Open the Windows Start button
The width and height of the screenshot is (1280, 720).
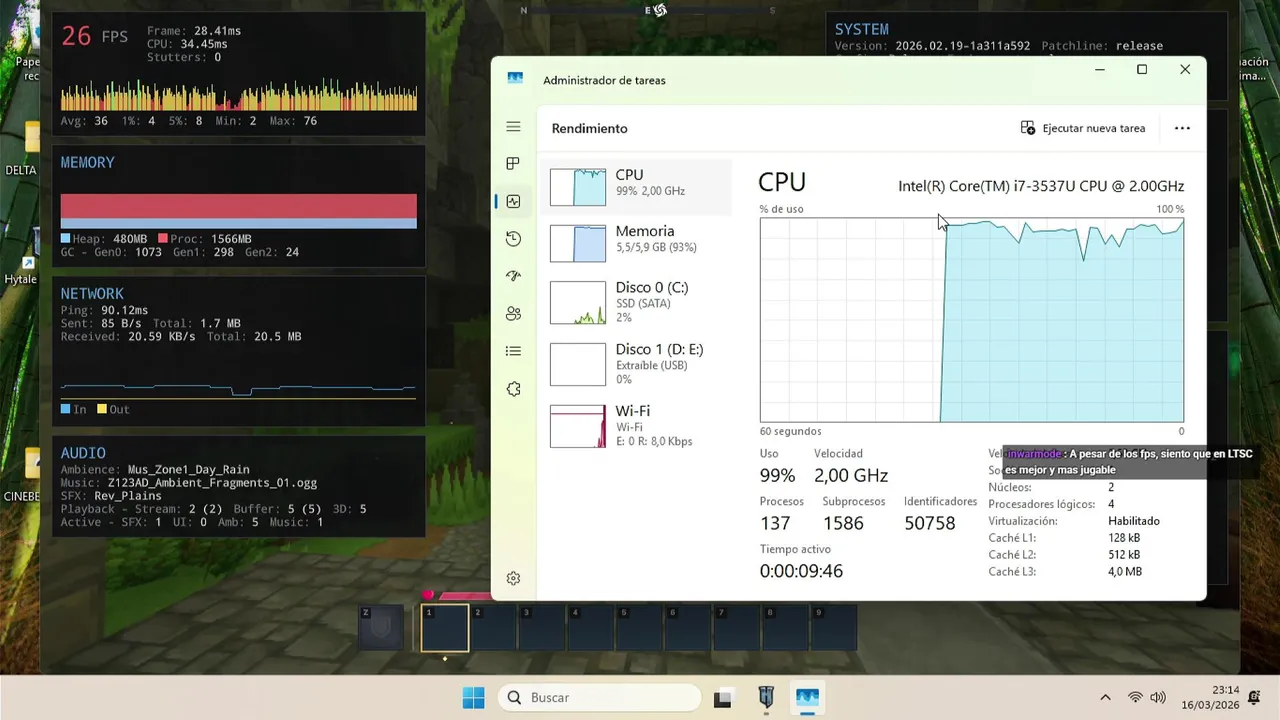point(473,697)
